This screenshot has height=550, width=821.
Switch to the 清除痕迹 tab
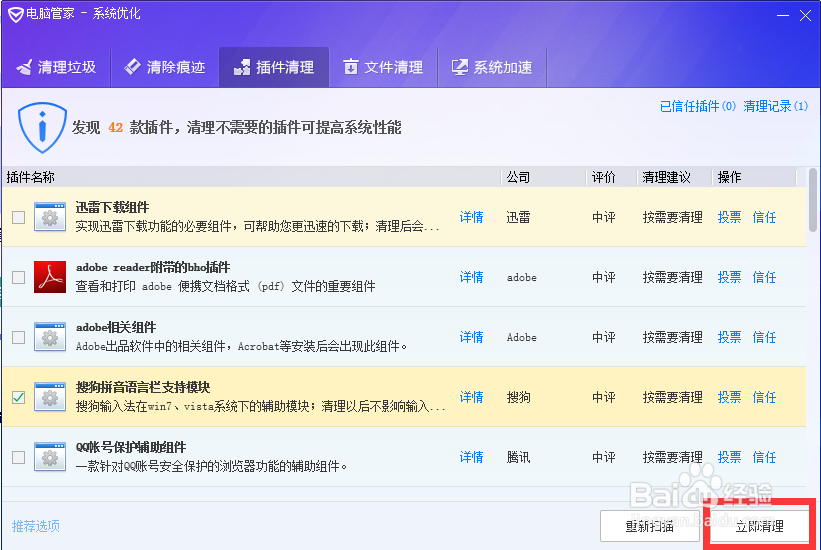pyautogui.click(x=165, y=67)
